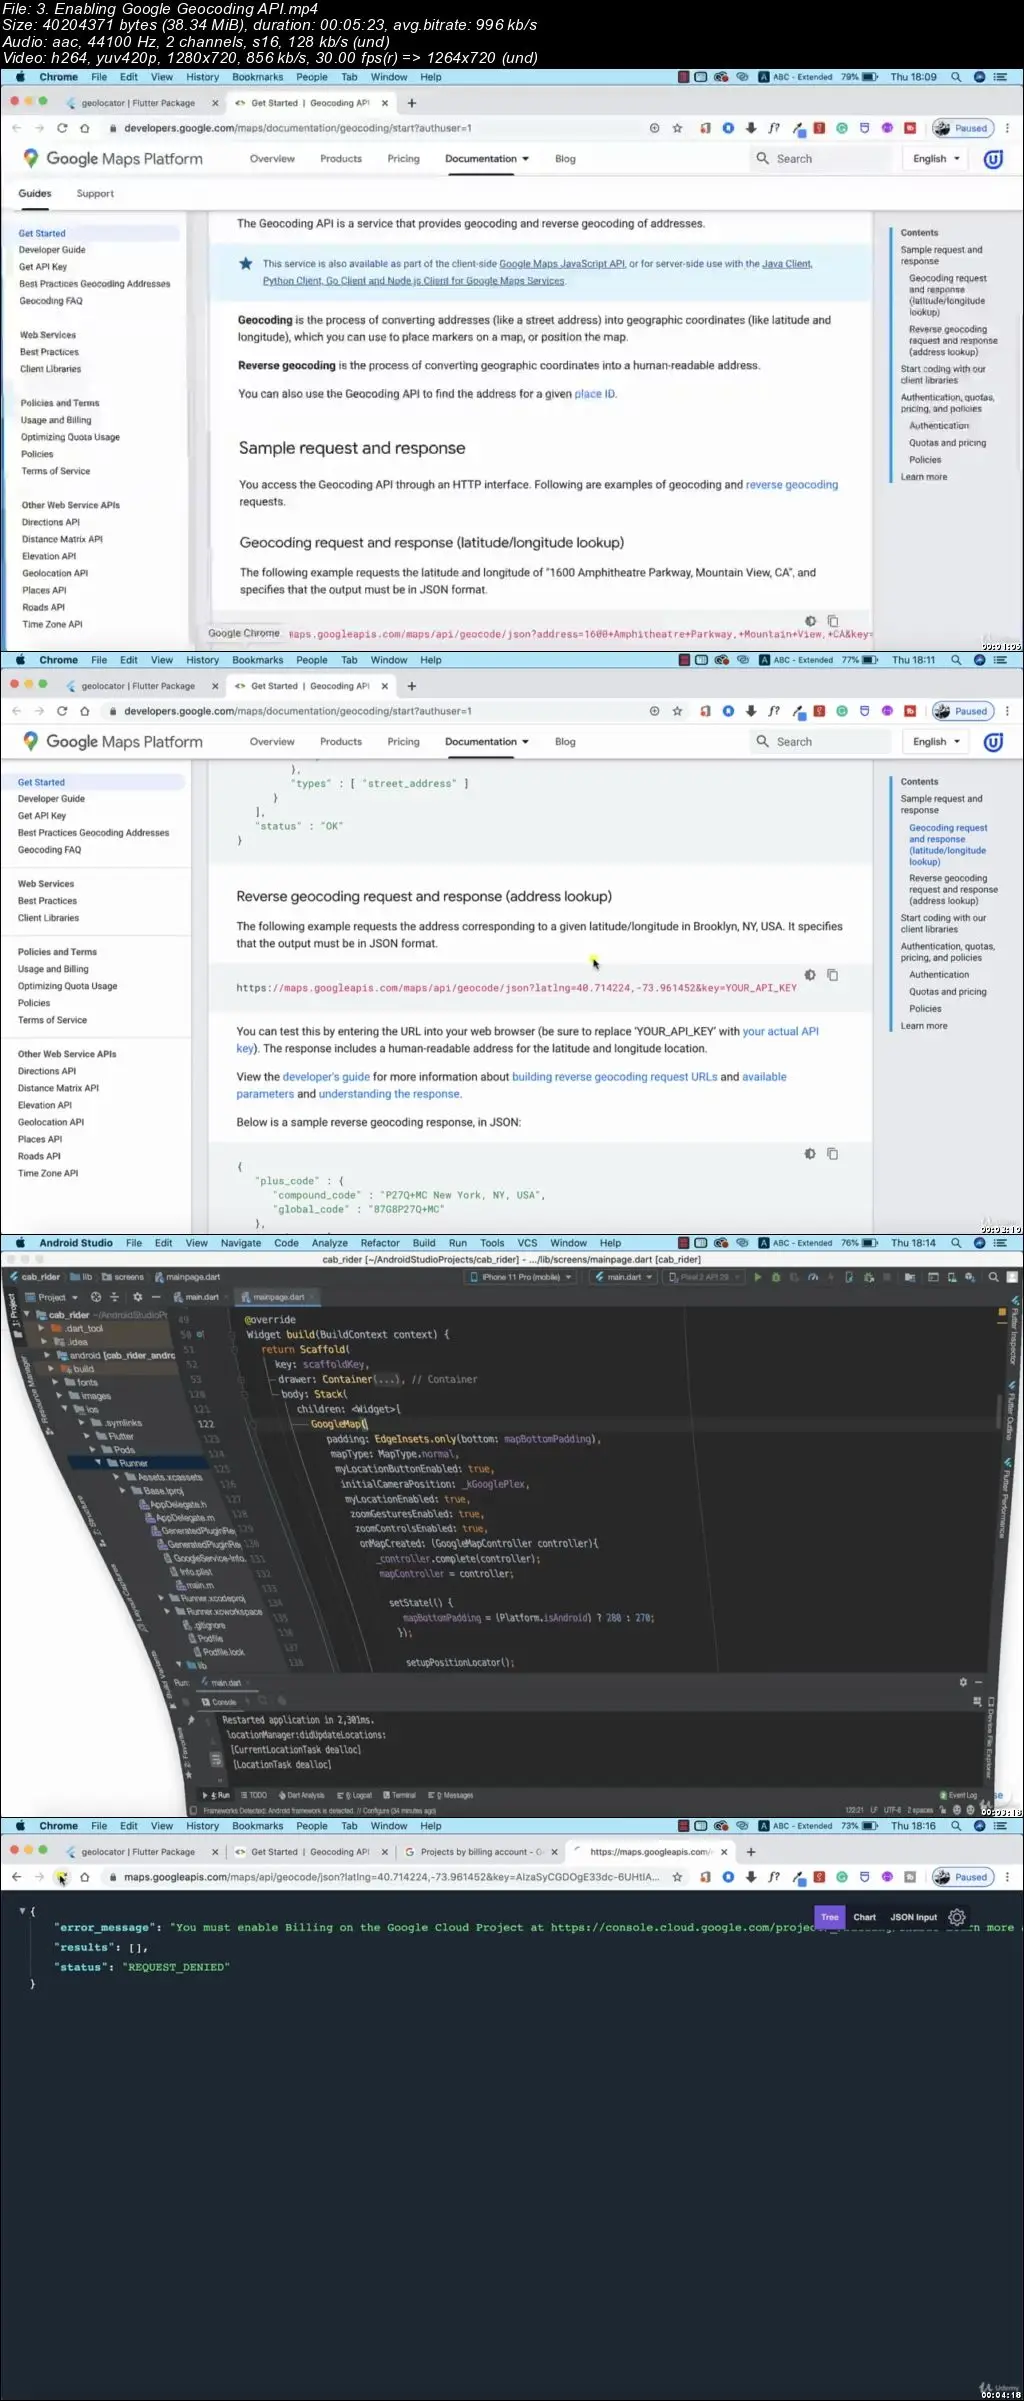This screenshot has width=1024, height=2401.
Task: Collapse the Runner folder in the Project tree
Action: tap(99, 1463)
